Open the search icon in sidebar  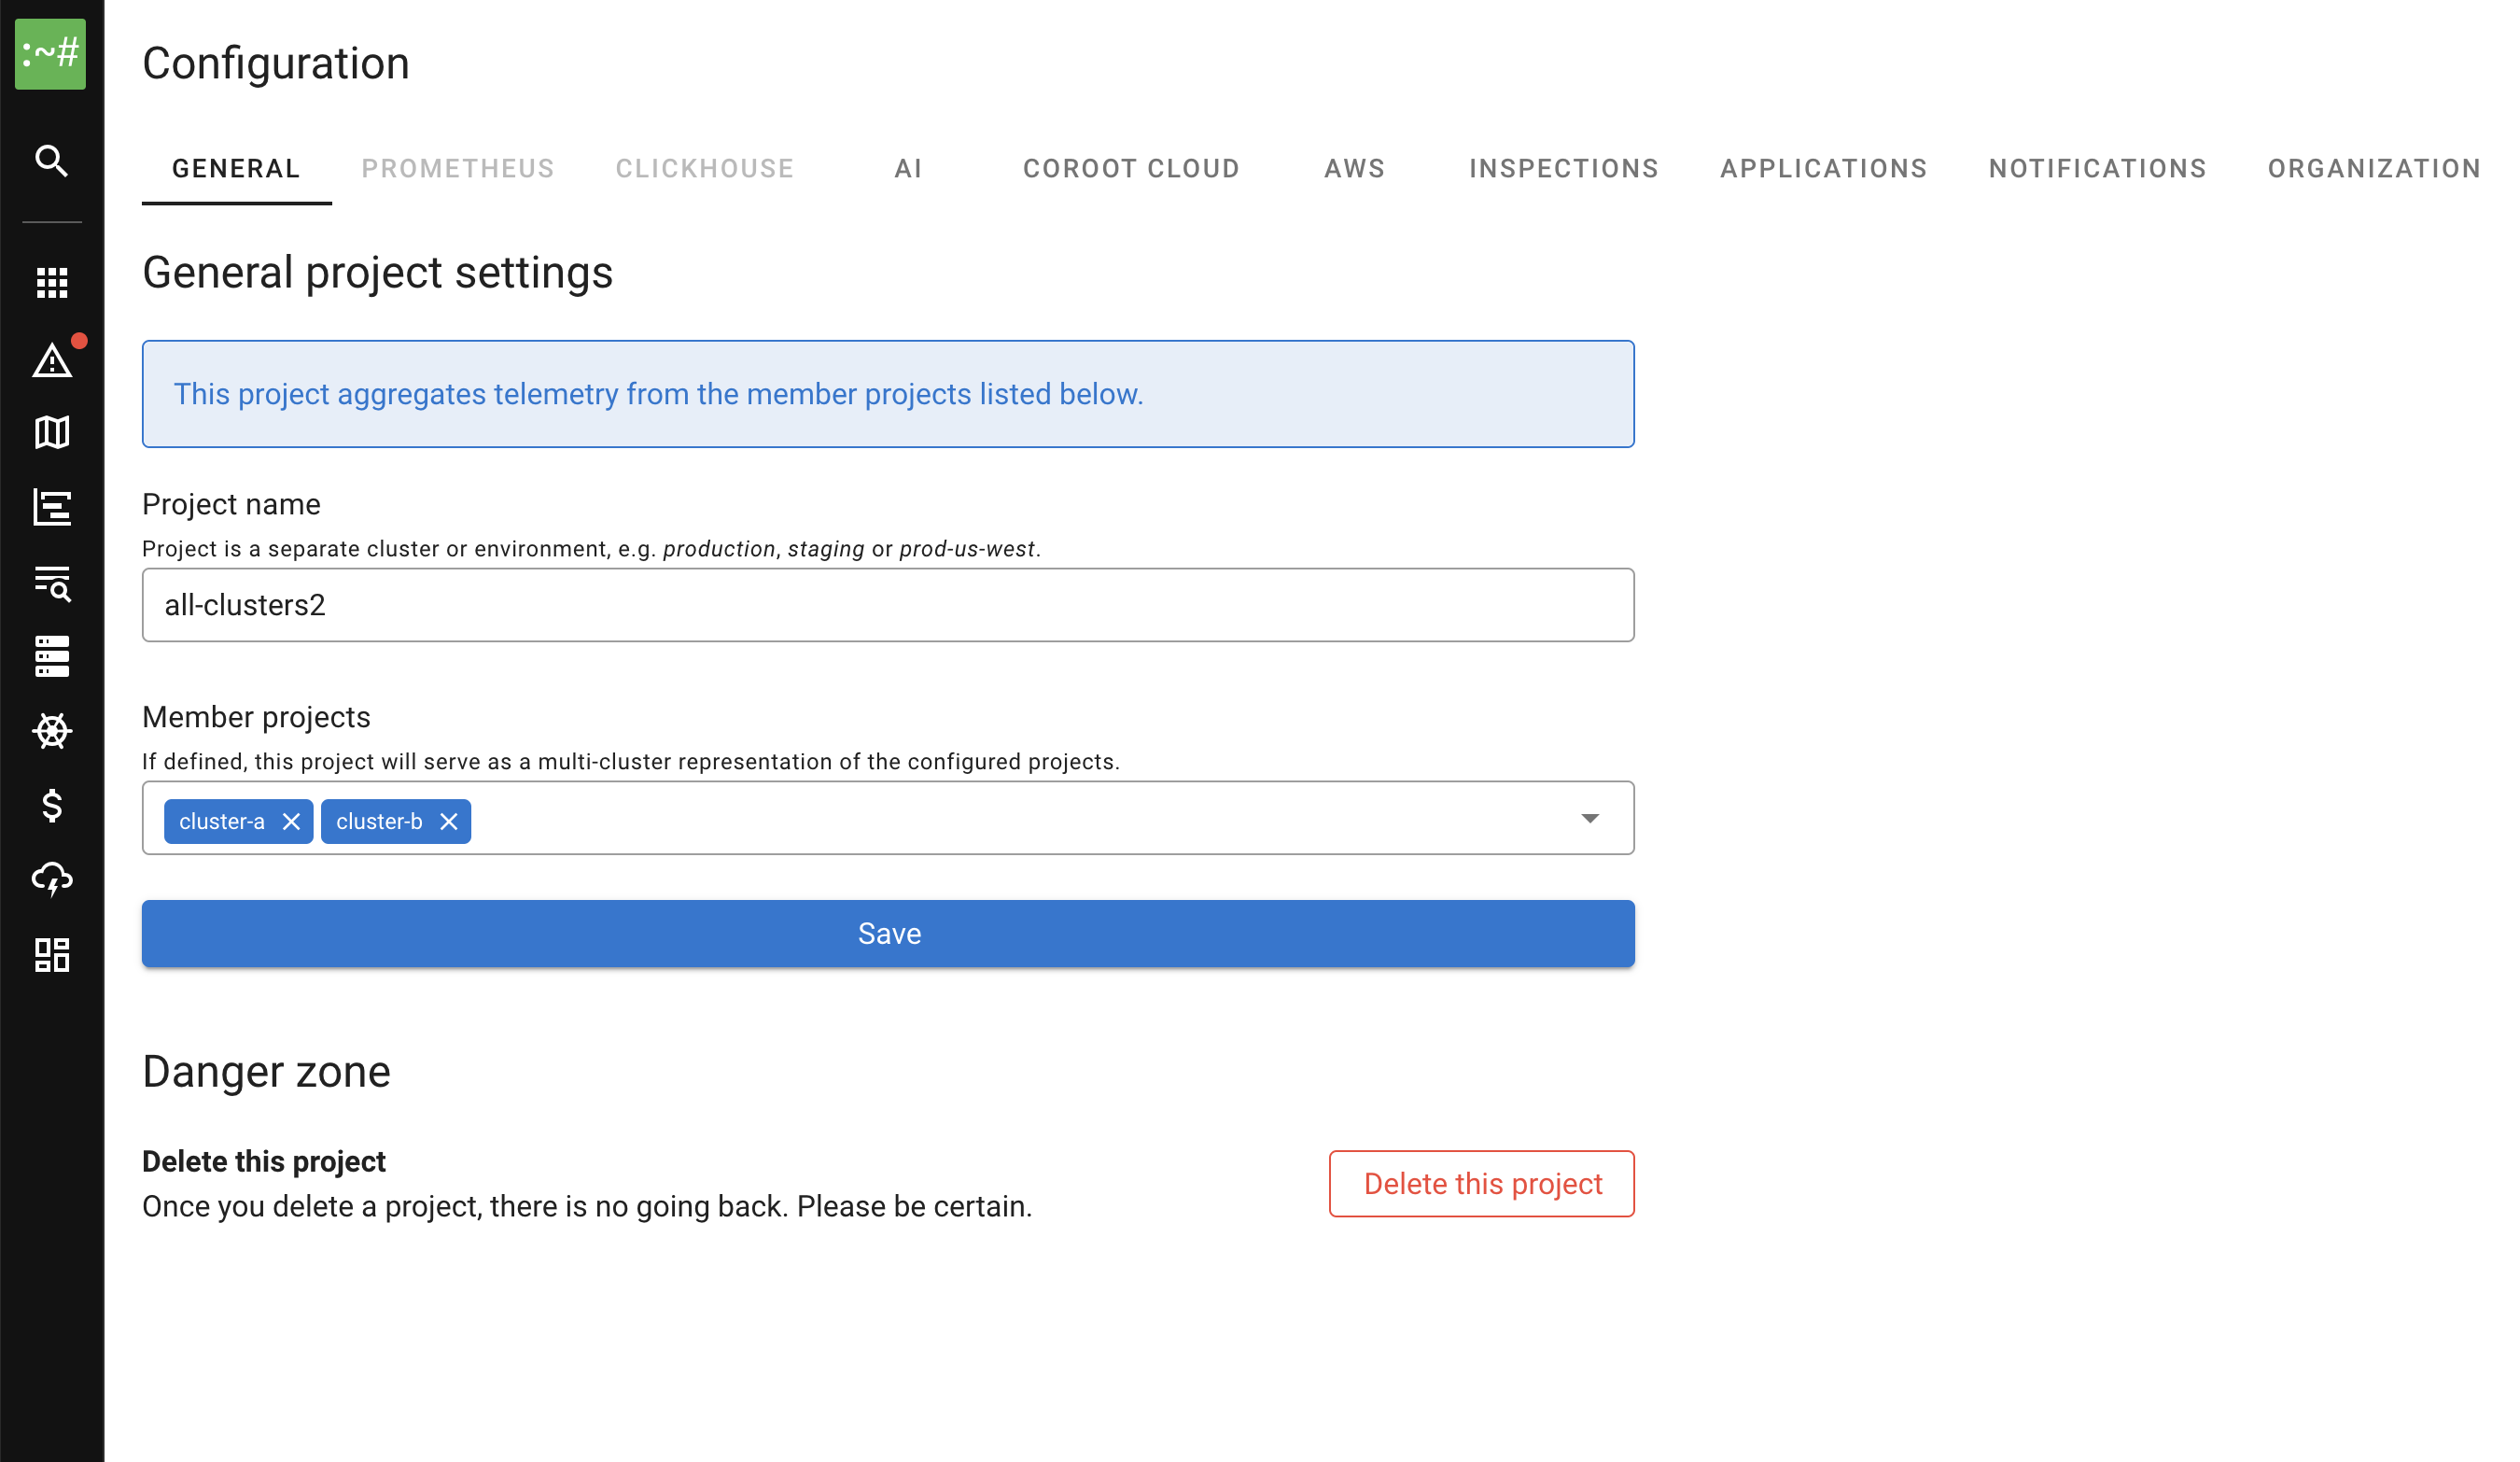pos(52,160)
